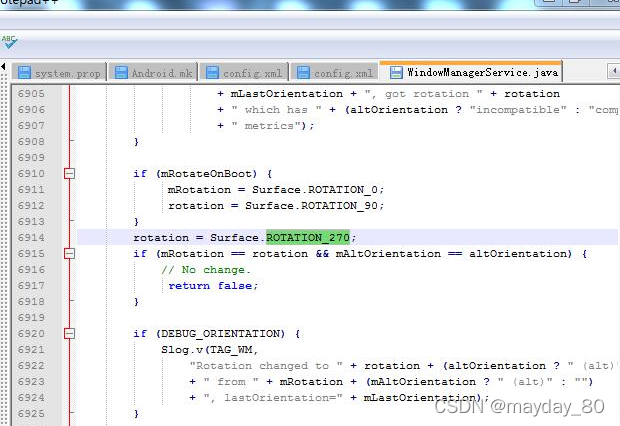Switch to the Android.mk tab
The height and width of the screenshot is (426, 620).
coord(153,73)
